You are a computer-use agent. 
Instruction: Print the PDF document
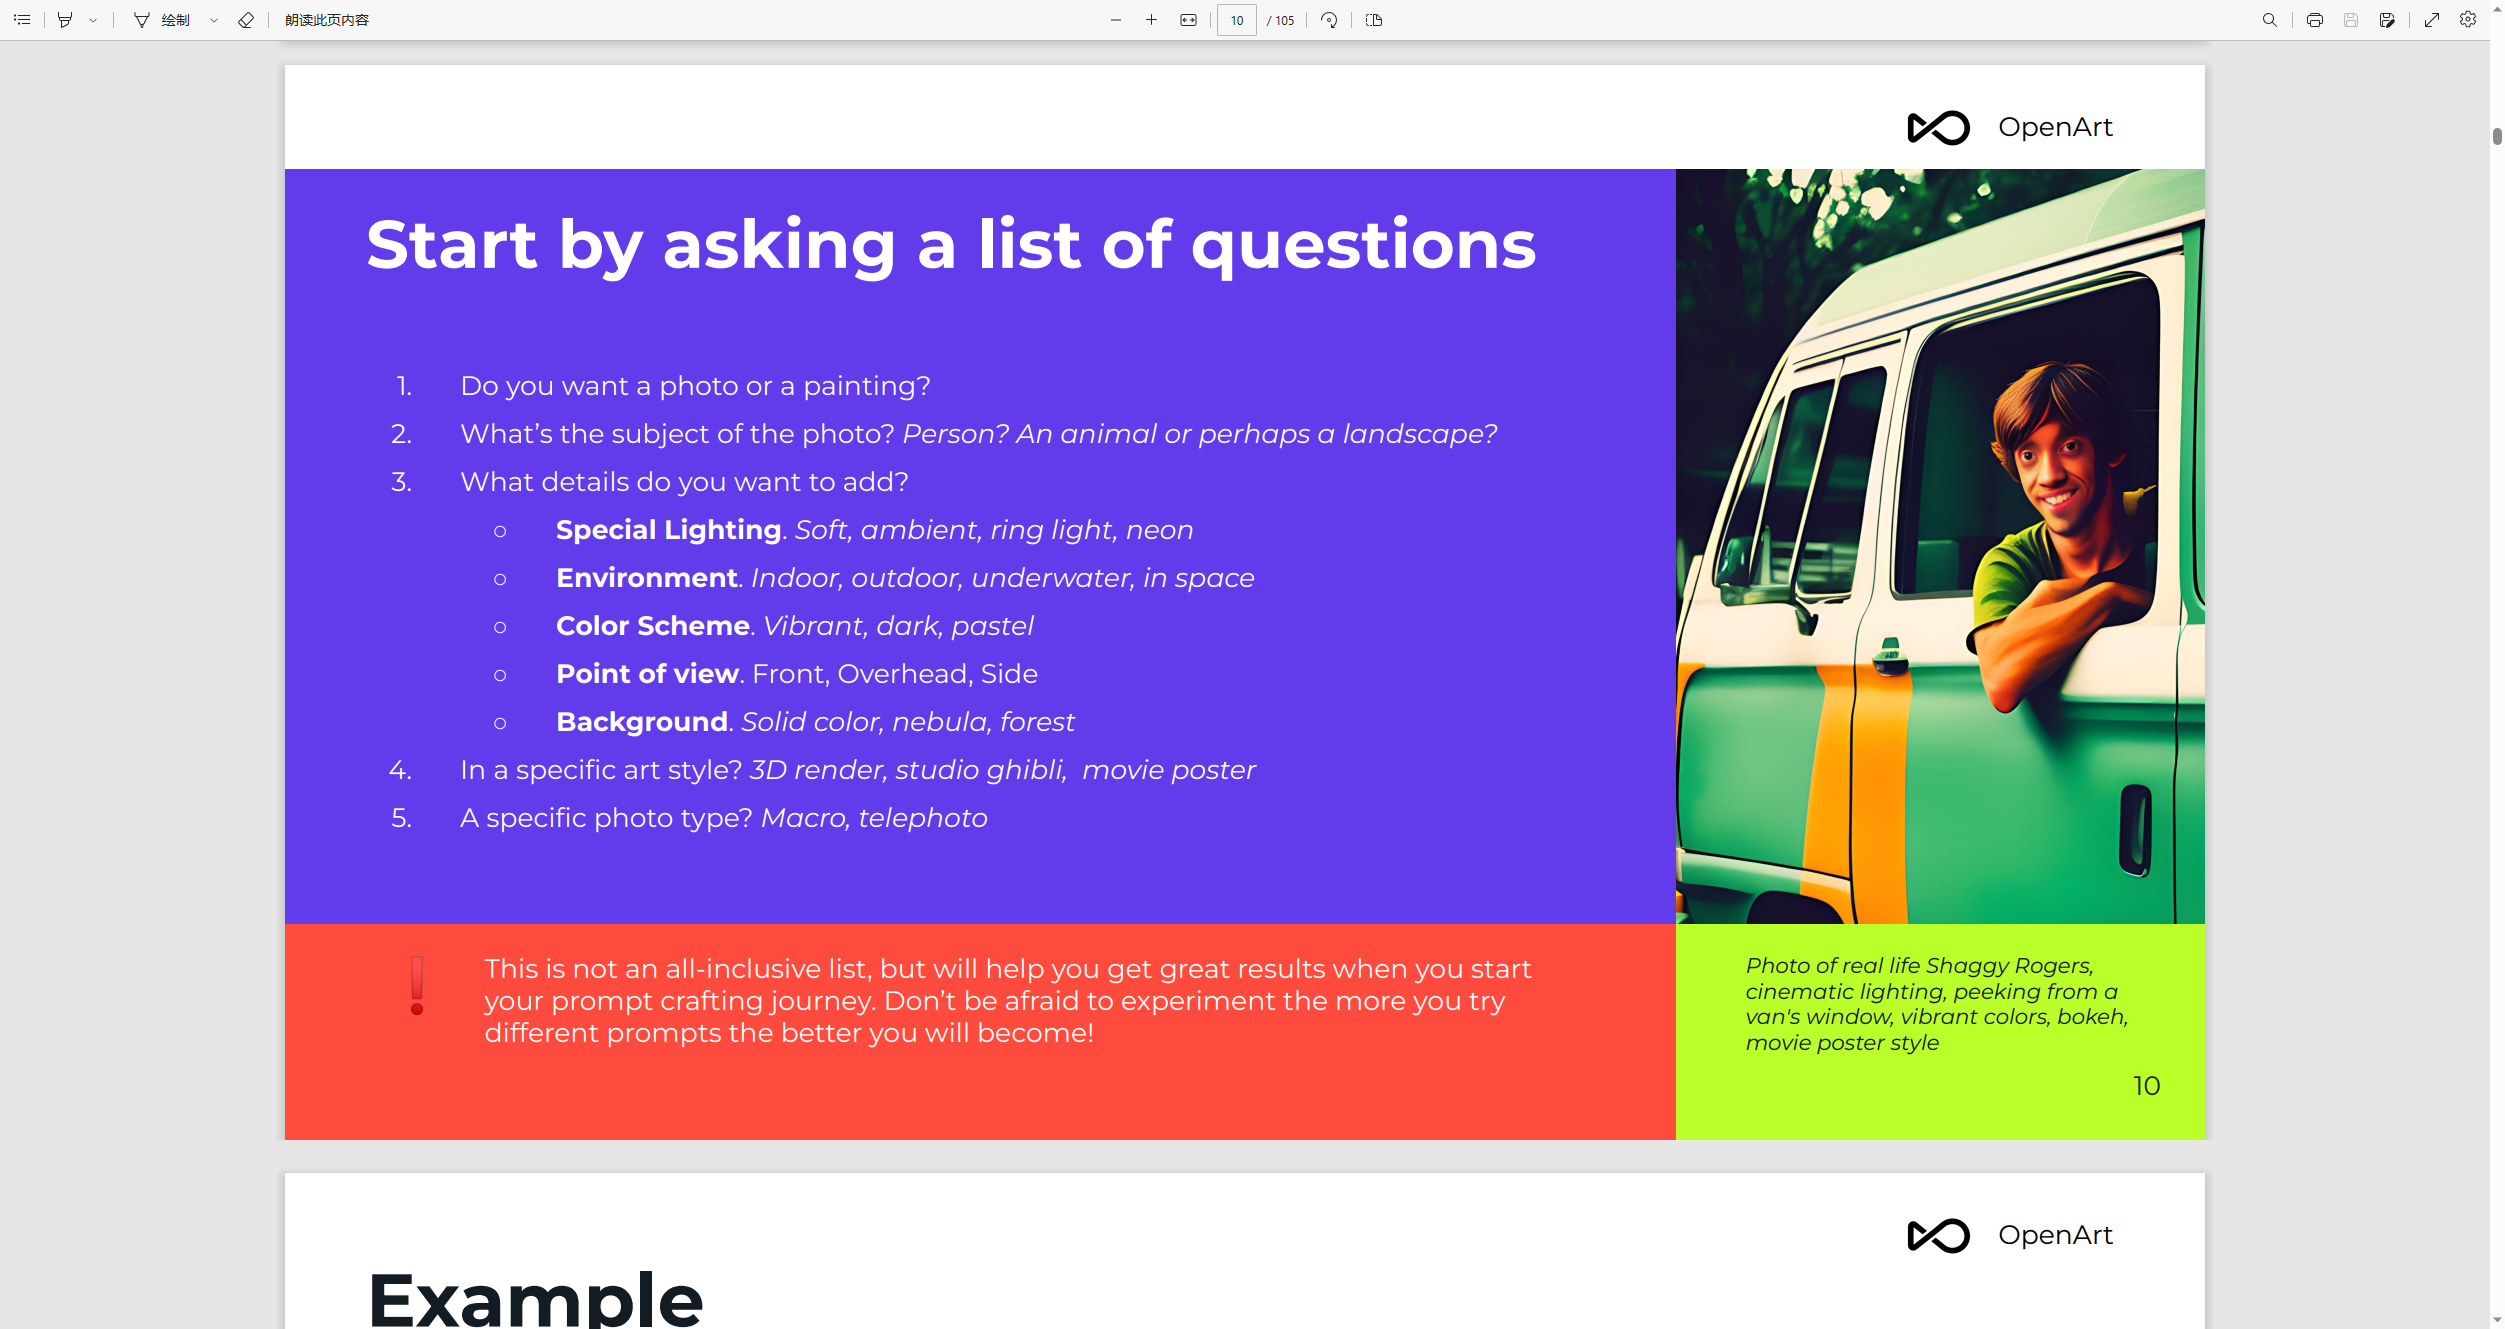click(2315, 20)
